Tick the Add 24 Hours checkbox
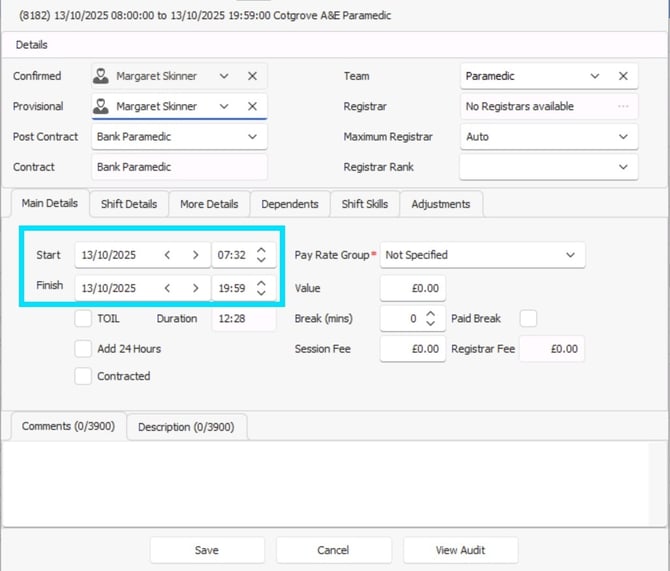Image resolution: width=670 pixels, height=571 pixels. coord(84,349)
